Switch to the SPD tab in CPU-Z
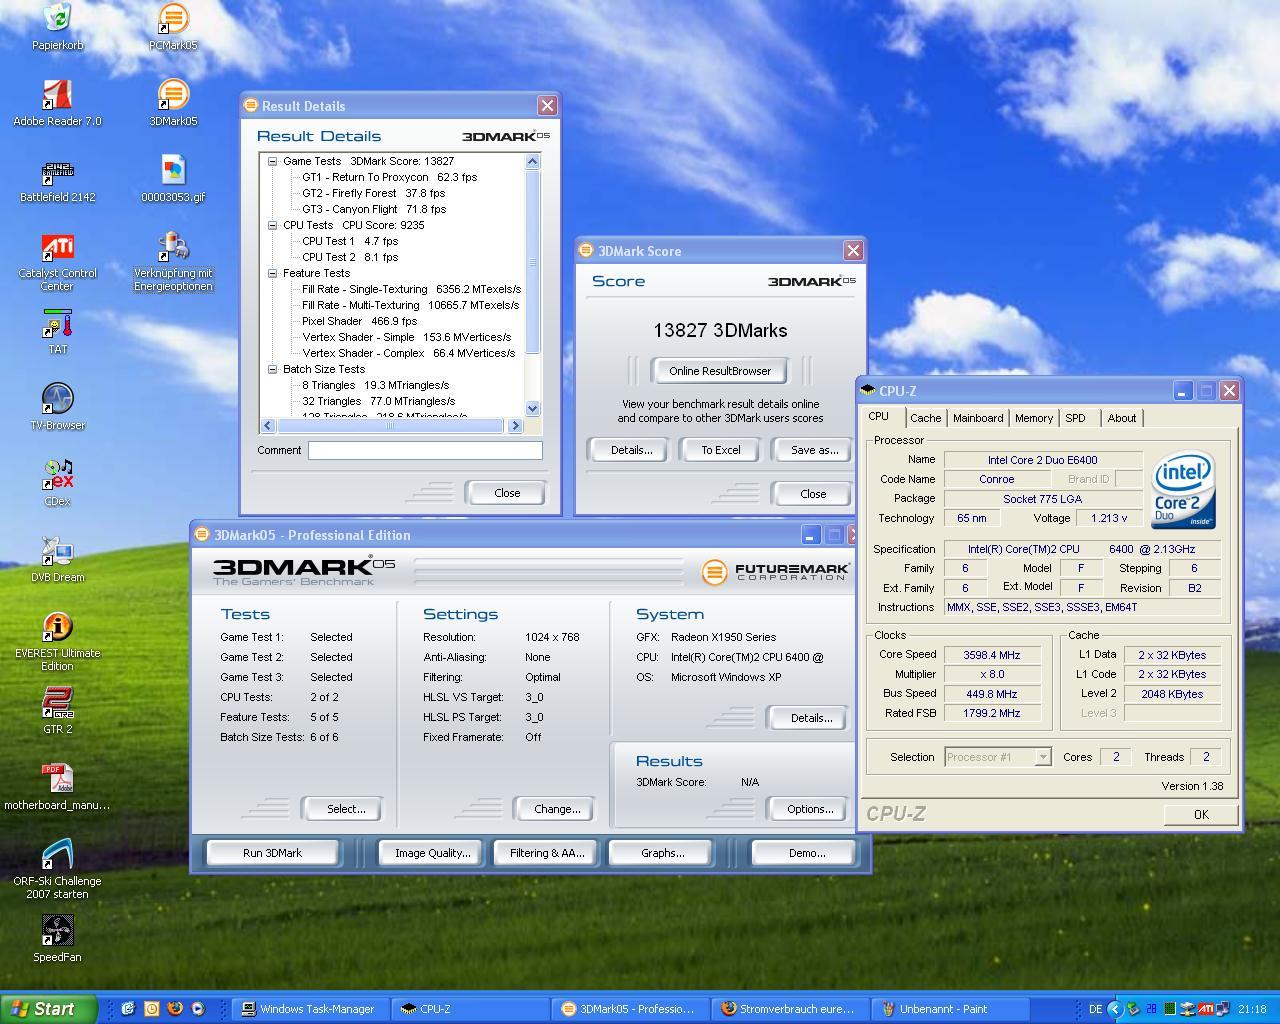1280x1024 pixels. tap(1075, 418)
